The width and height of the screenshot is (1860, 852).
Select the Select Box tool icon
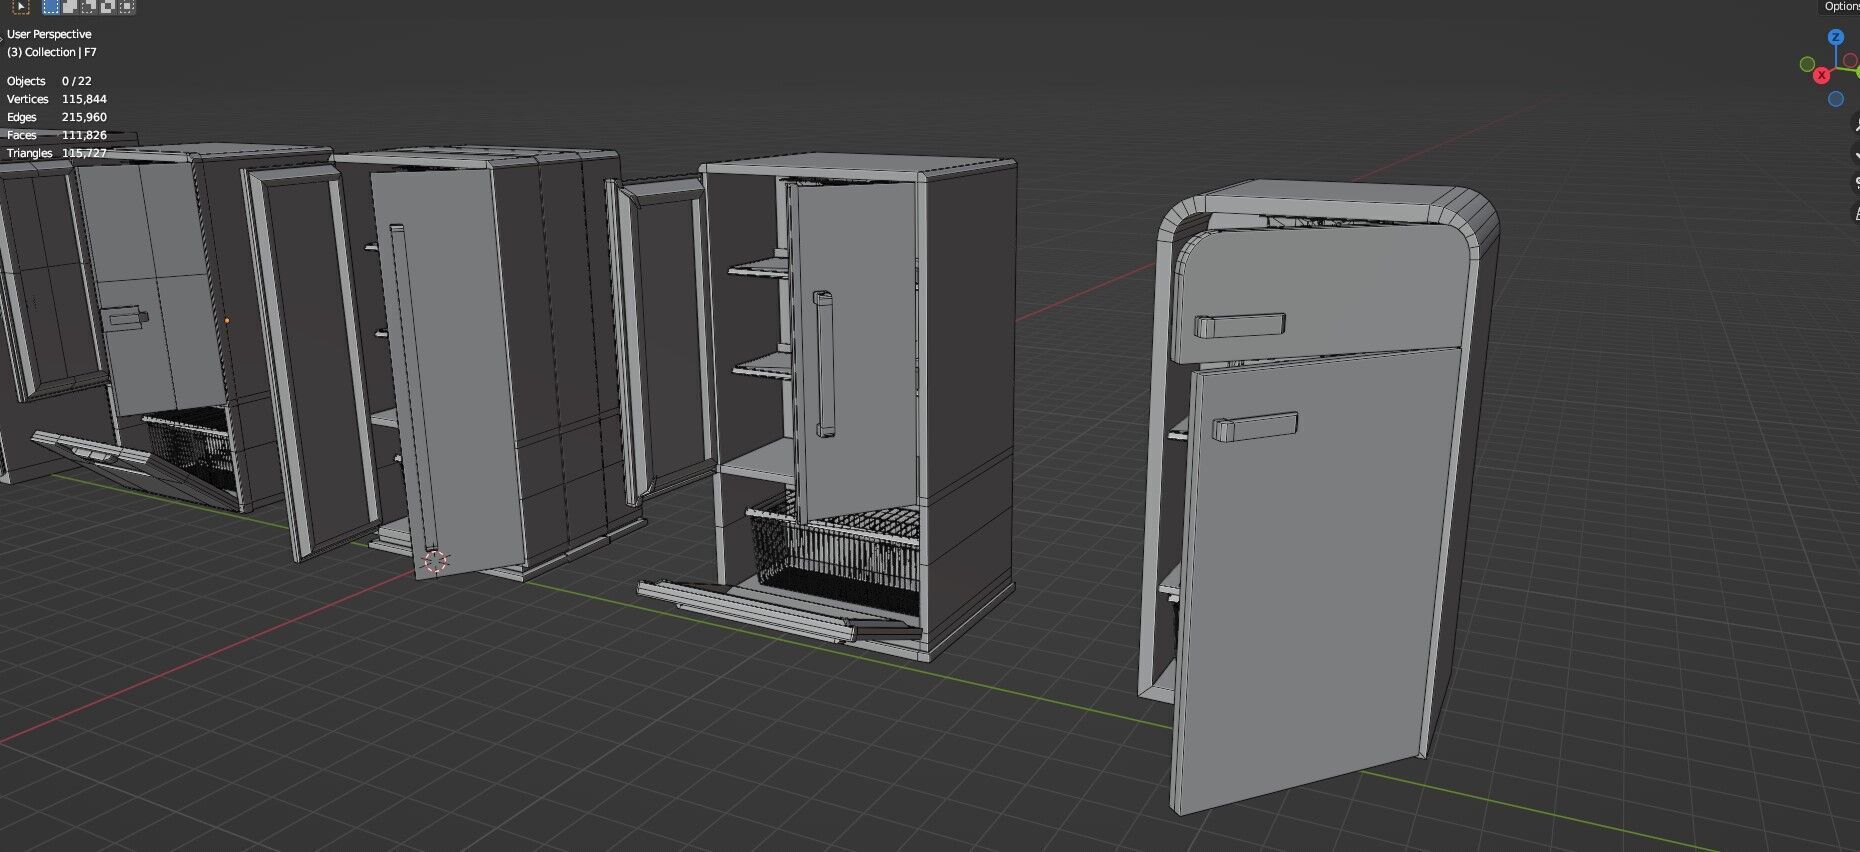pos(20,6)
